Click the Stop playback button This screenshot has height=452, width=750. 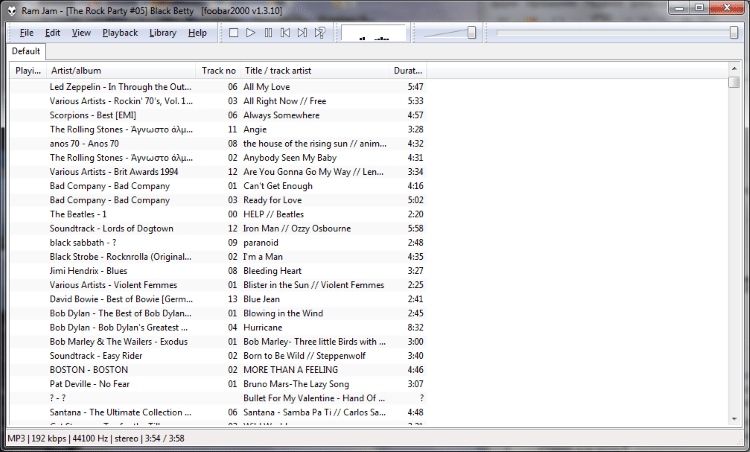point(233,33)
